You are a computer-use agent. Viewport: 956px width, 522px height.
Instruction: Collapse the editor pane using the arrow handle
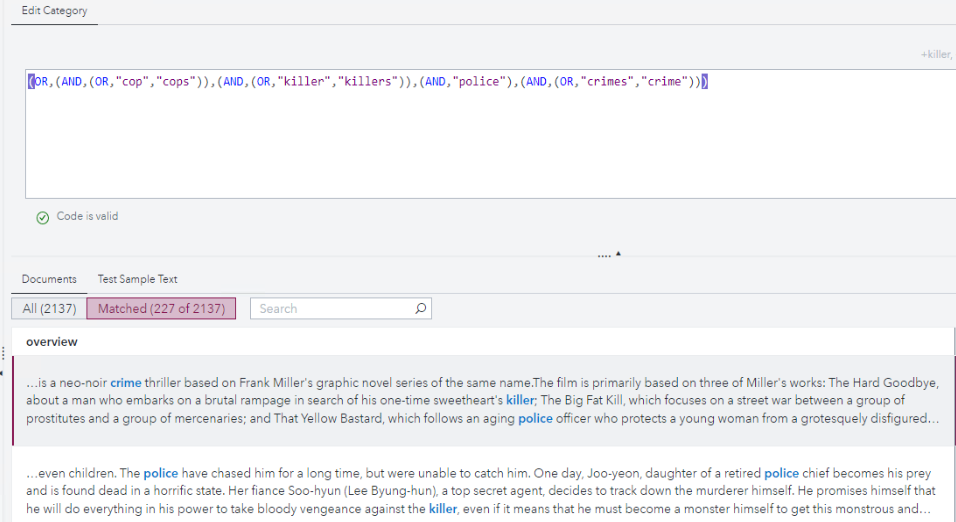click(618, 254)
